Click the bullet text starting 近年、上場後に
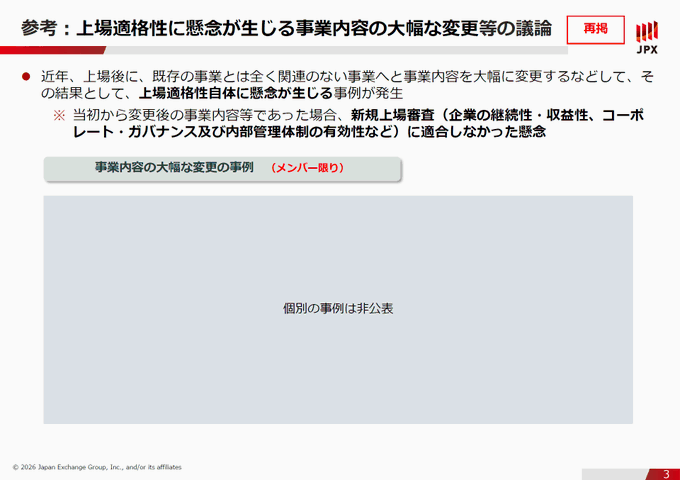The width and height of the screenshot is (680, 480). point(347,85)
